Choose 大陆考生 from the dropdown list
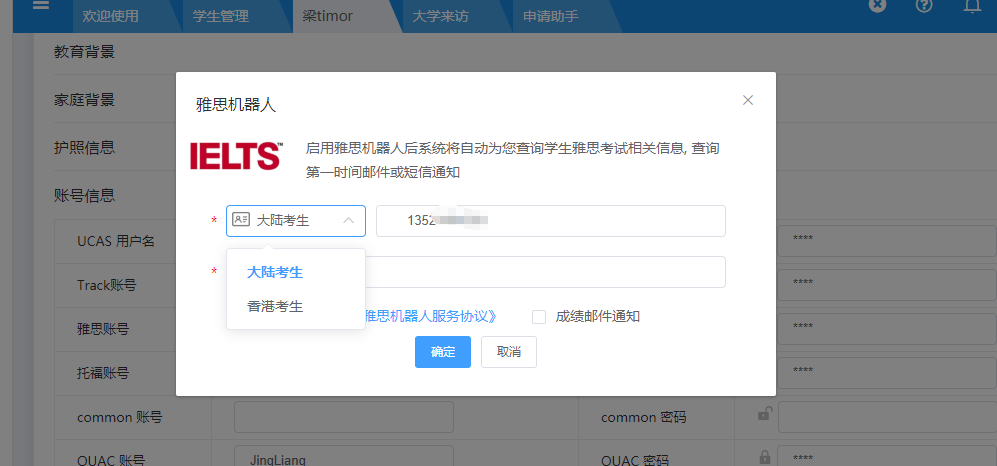Viewport: 997px width, 466px height. point(296,272)
